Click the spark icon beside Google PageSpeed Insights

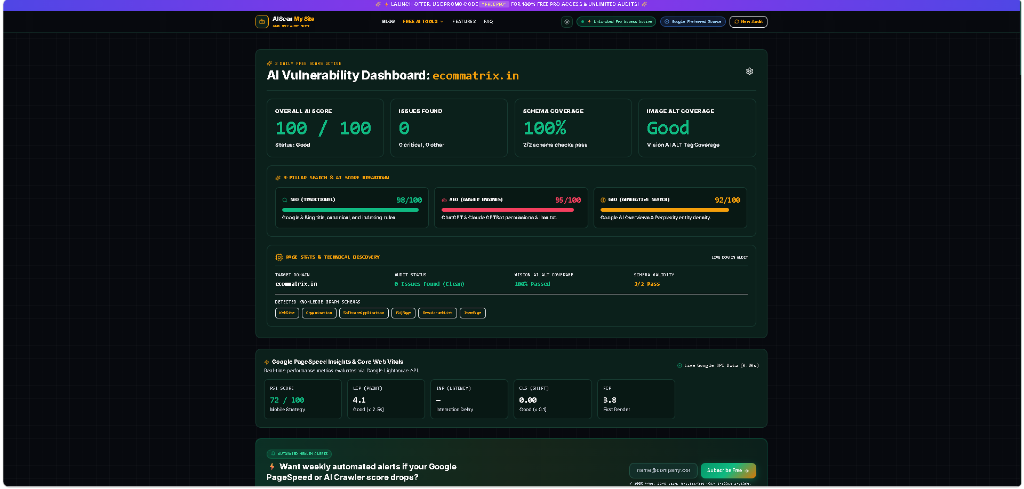[266, 362]
